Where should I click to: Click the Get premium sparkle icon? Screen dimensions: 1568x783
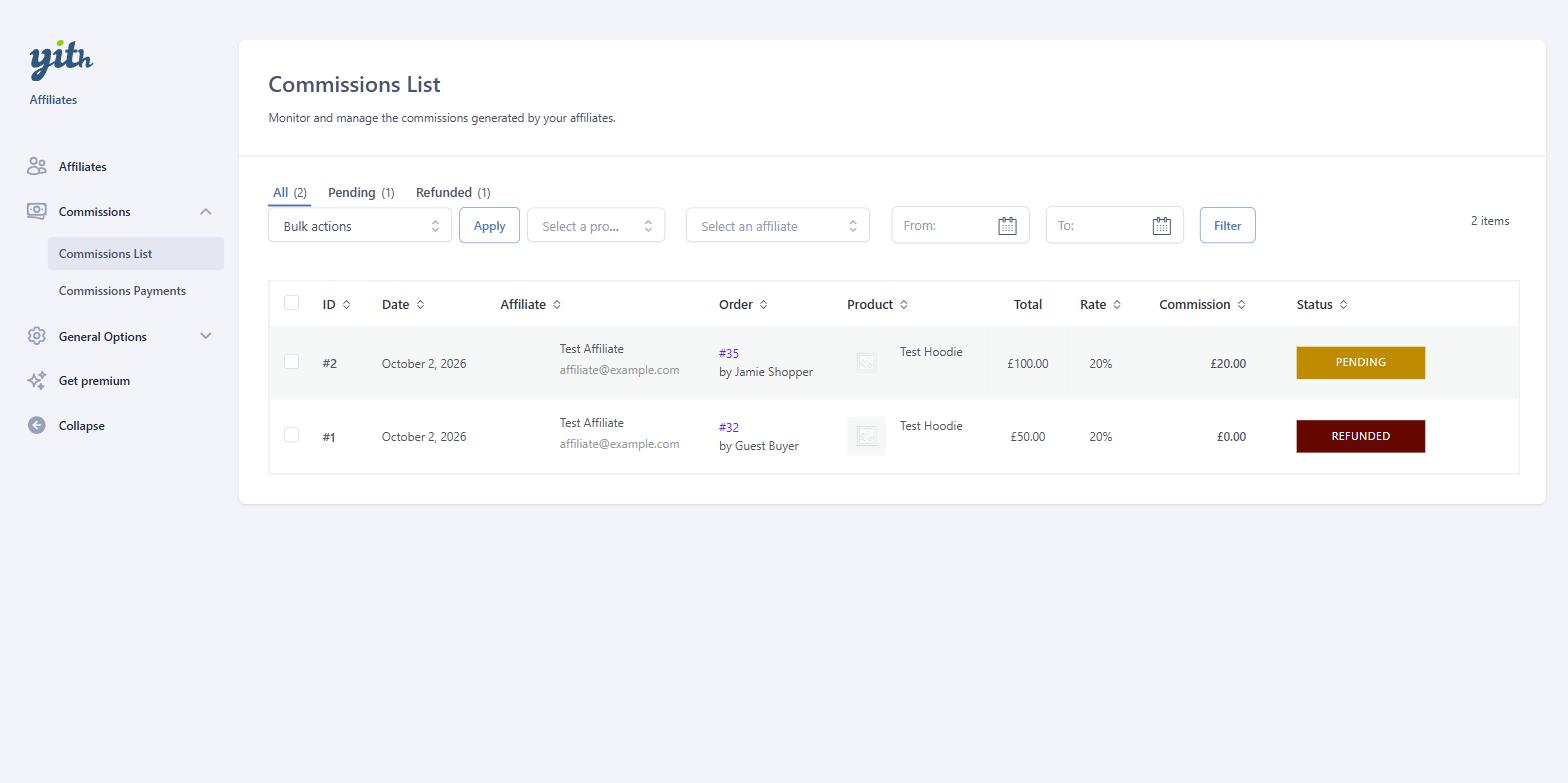pyautogui.click(x=37, y=380)
